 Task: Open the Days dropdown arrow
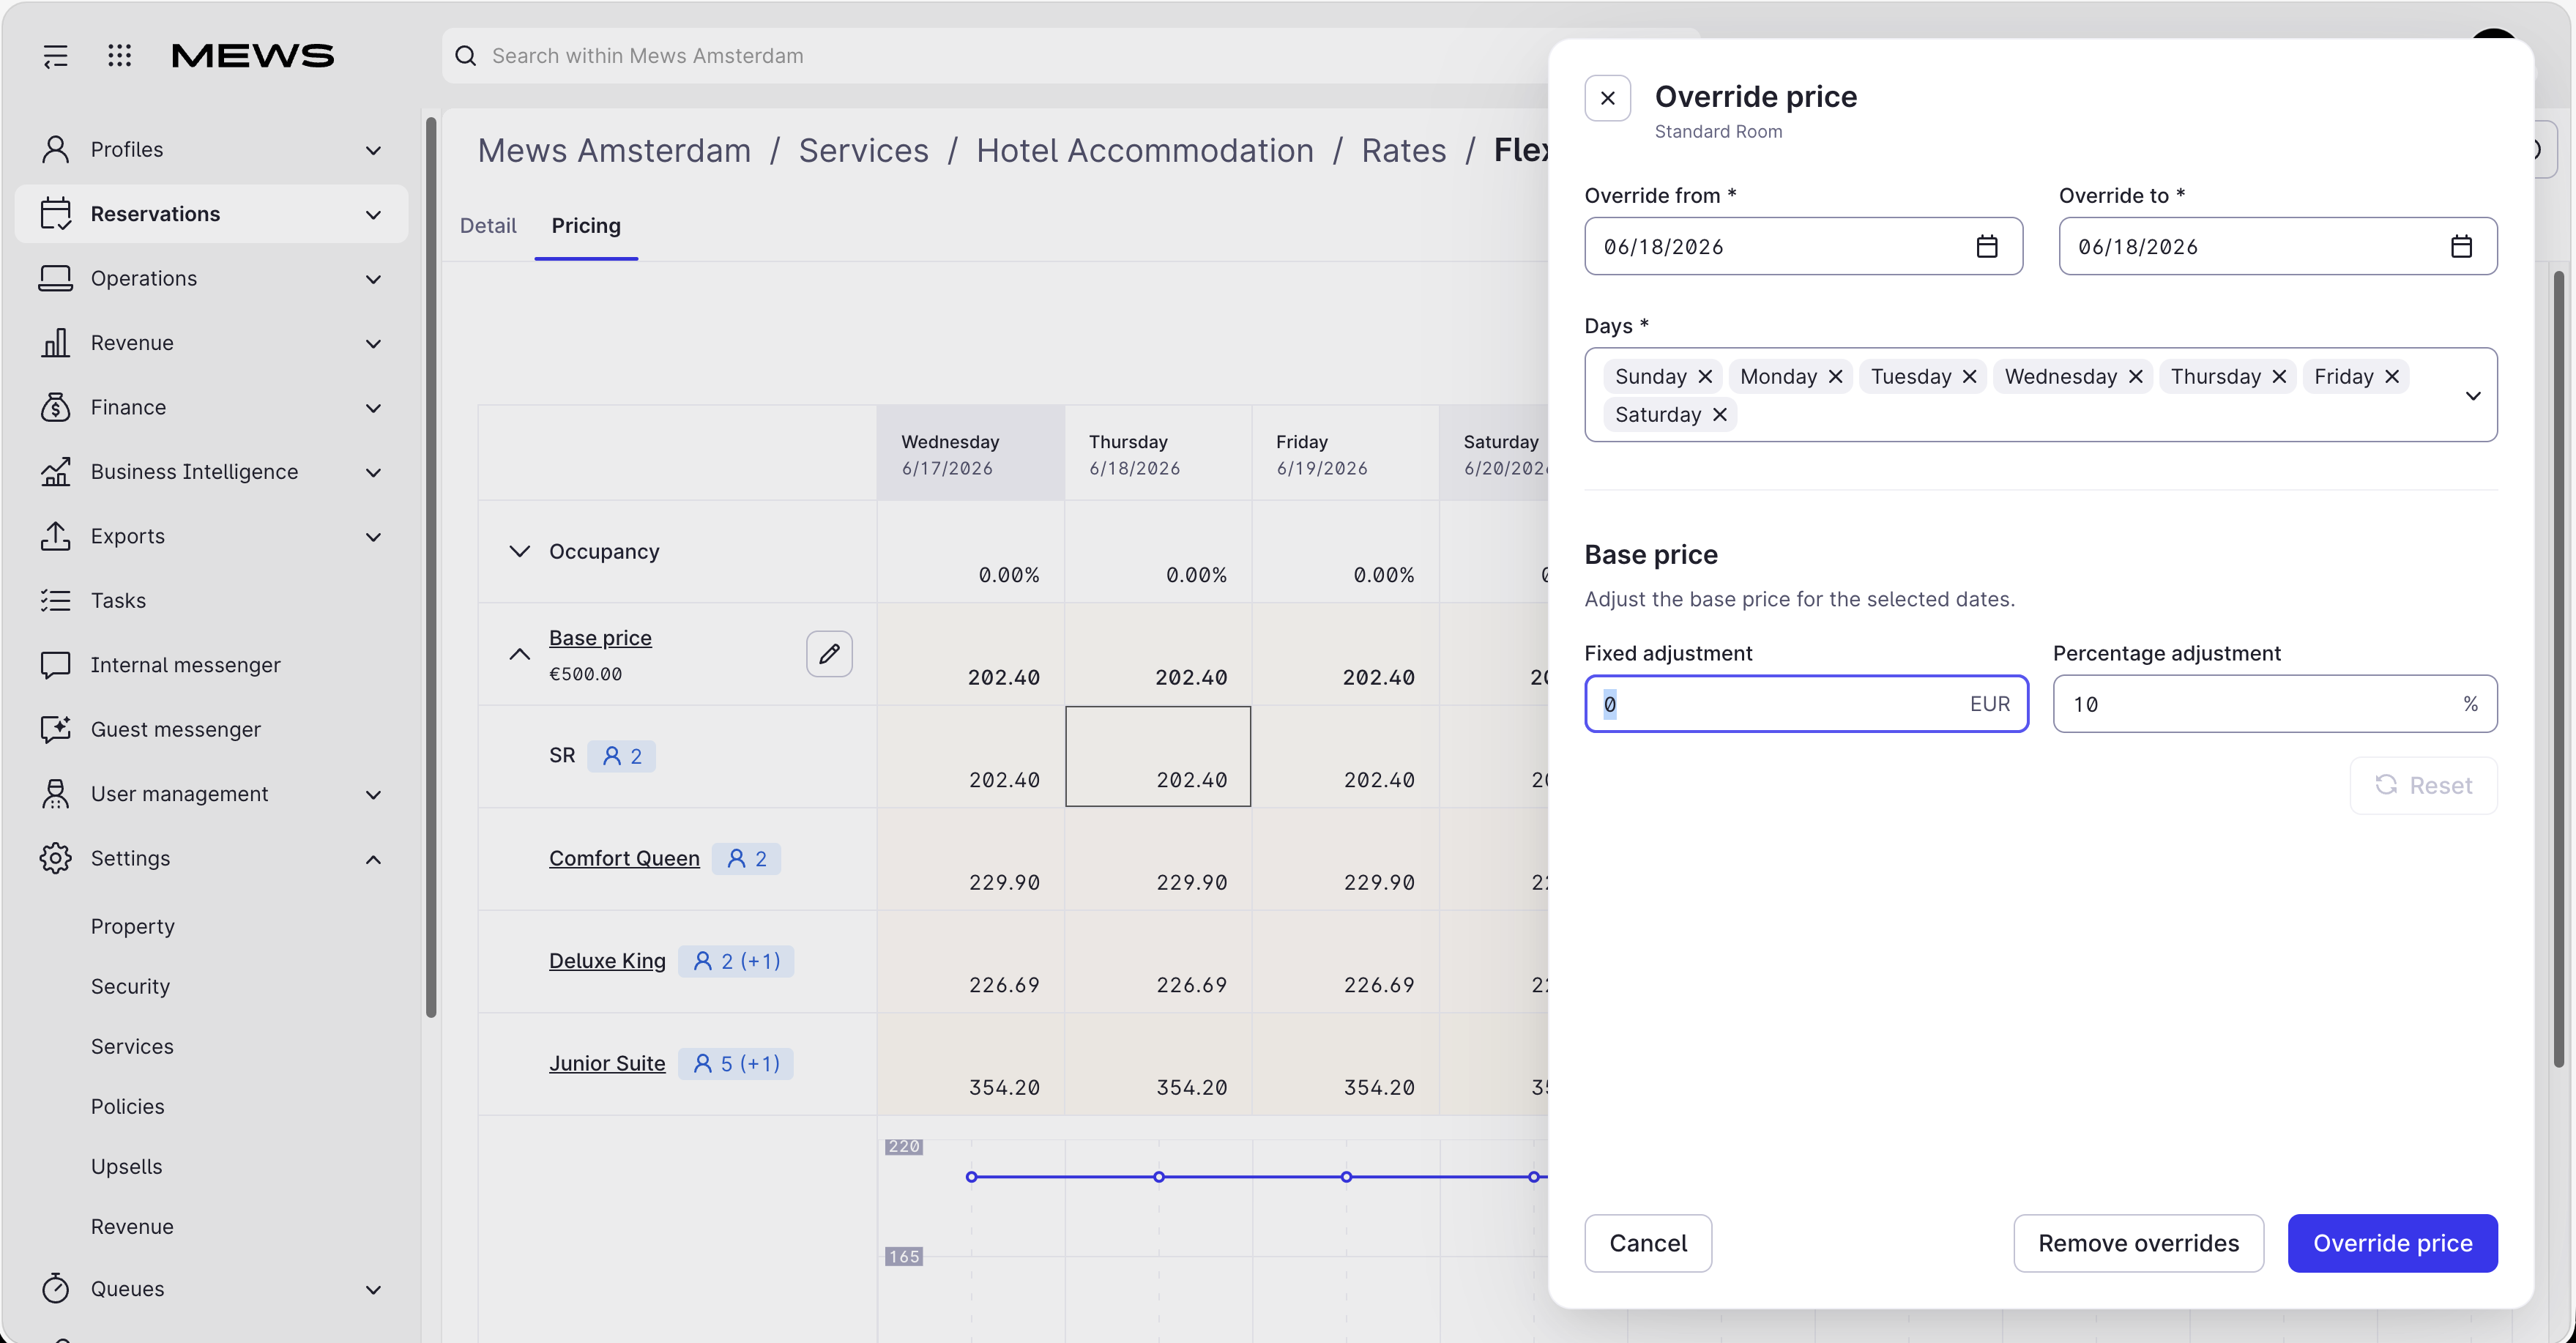[x=2473, y=395]
